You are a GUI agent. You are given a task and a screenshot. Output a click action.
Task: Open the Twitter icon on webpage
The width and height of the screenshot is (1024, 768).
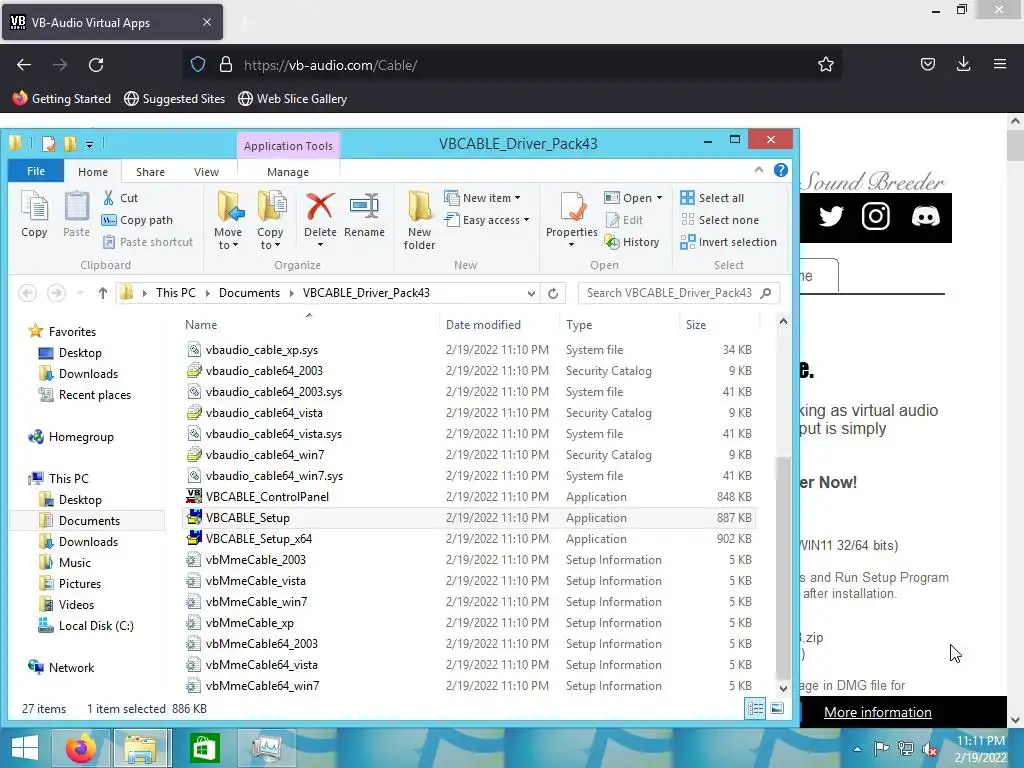tap(831, 216)
